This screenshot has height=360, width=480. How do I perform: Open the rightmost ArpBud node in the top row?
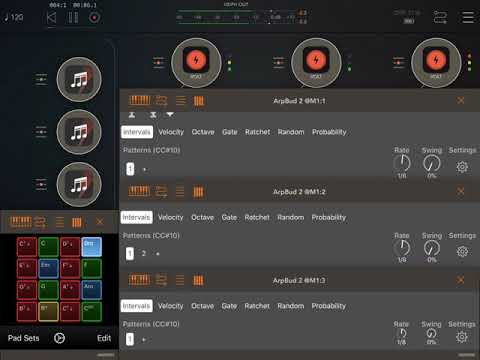pos(436,62)
